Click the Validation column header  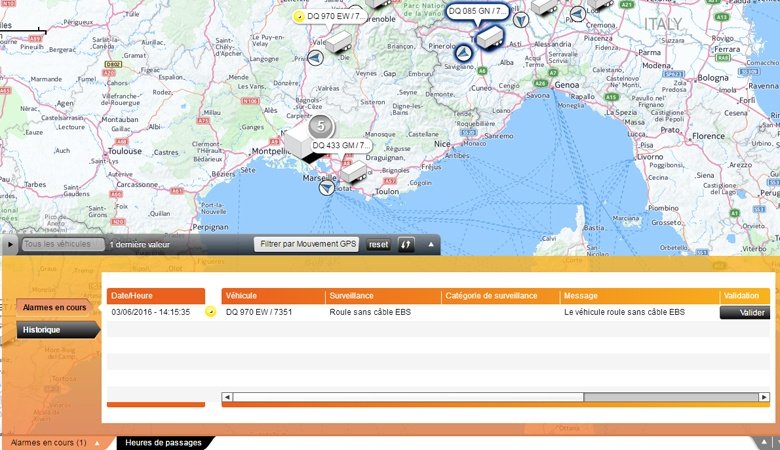(745, 295)
